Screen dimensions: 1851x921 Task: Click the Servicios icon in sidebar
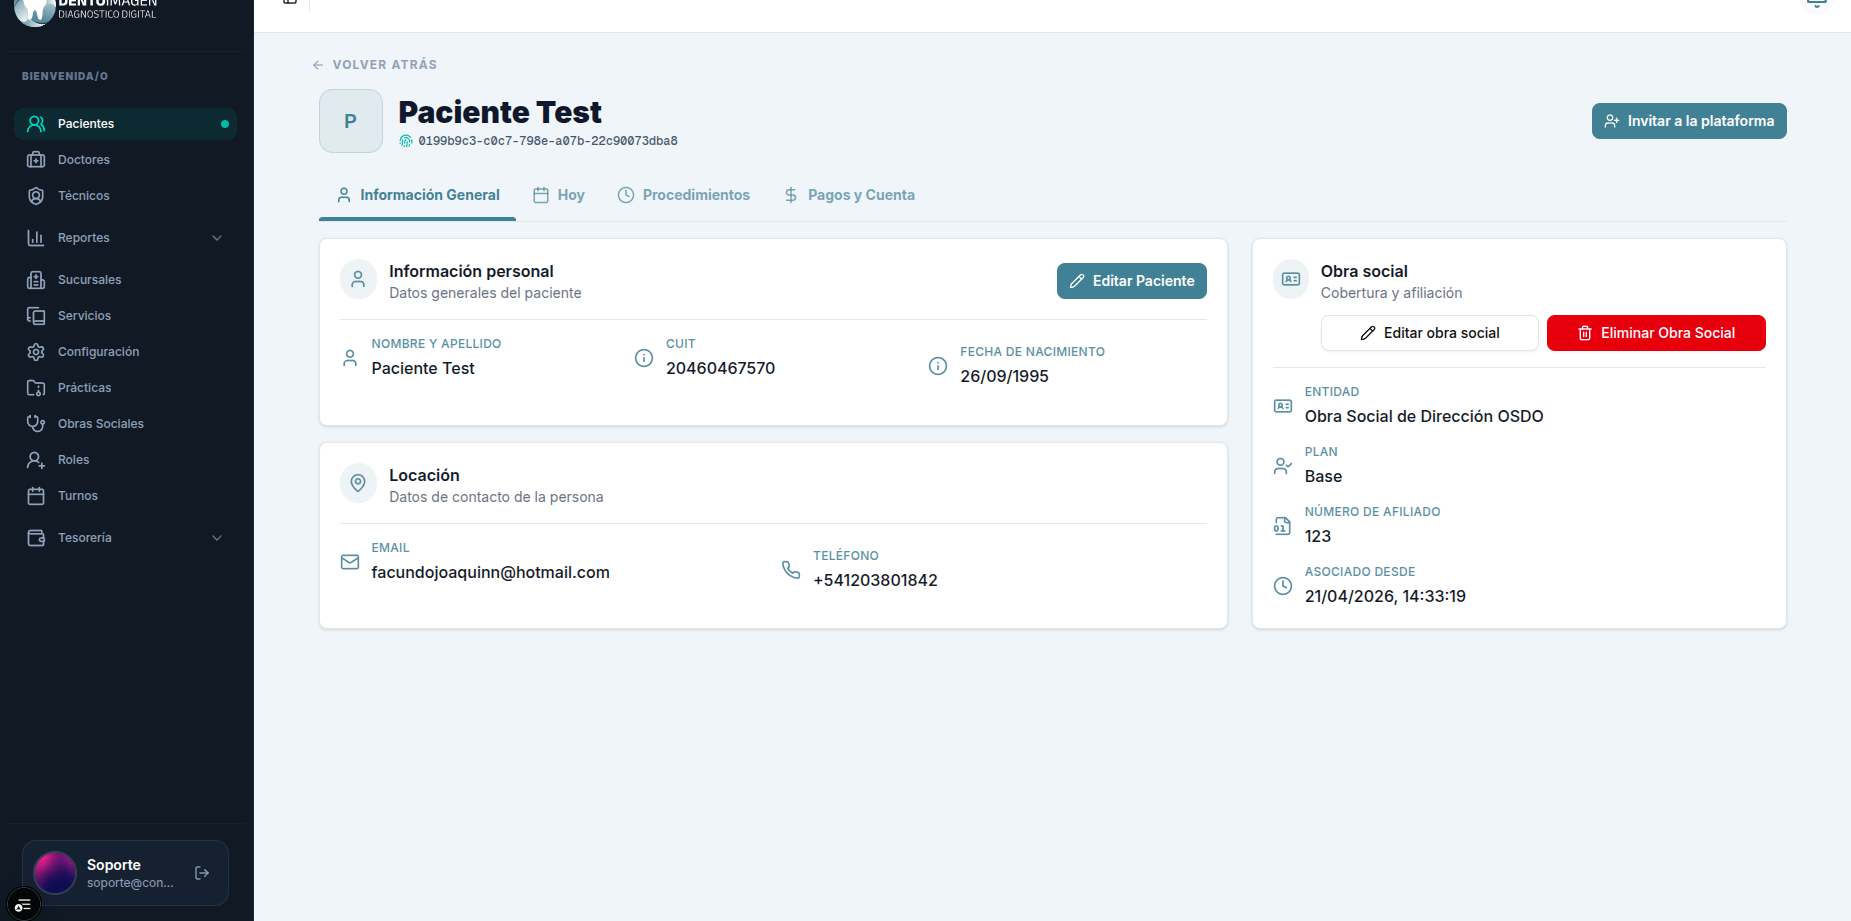coord(36,316)
